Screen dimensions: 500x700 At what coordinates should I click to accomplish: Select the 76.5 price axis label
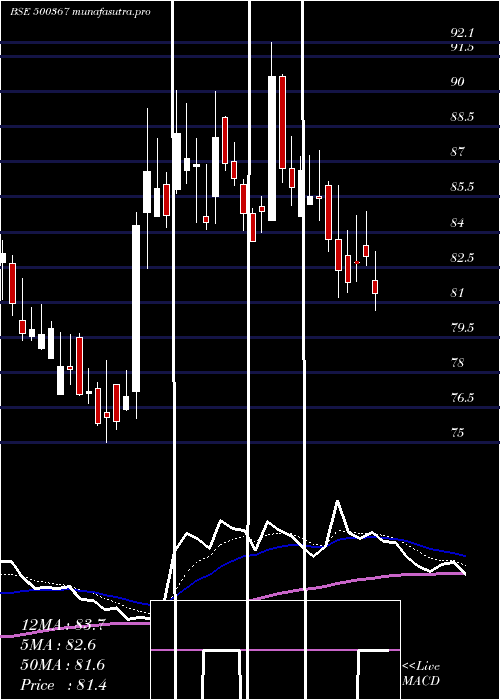click(x=462, y=397)
